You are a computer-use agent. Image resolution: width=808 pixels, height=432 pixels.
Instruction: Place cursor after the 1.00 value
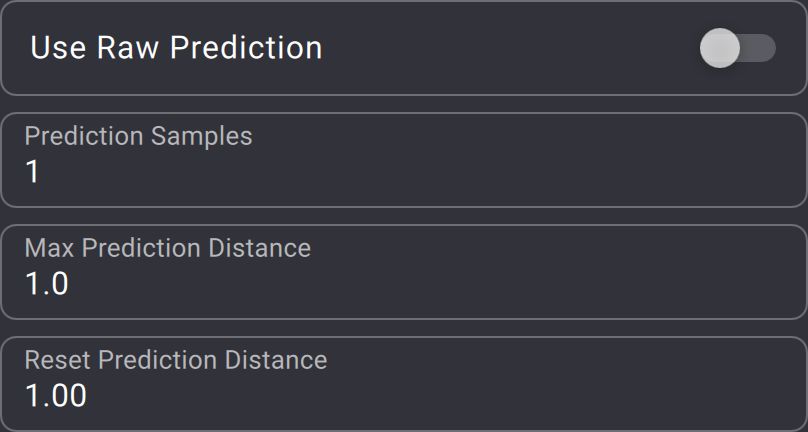pyautogui.click(x=89, y=396)
